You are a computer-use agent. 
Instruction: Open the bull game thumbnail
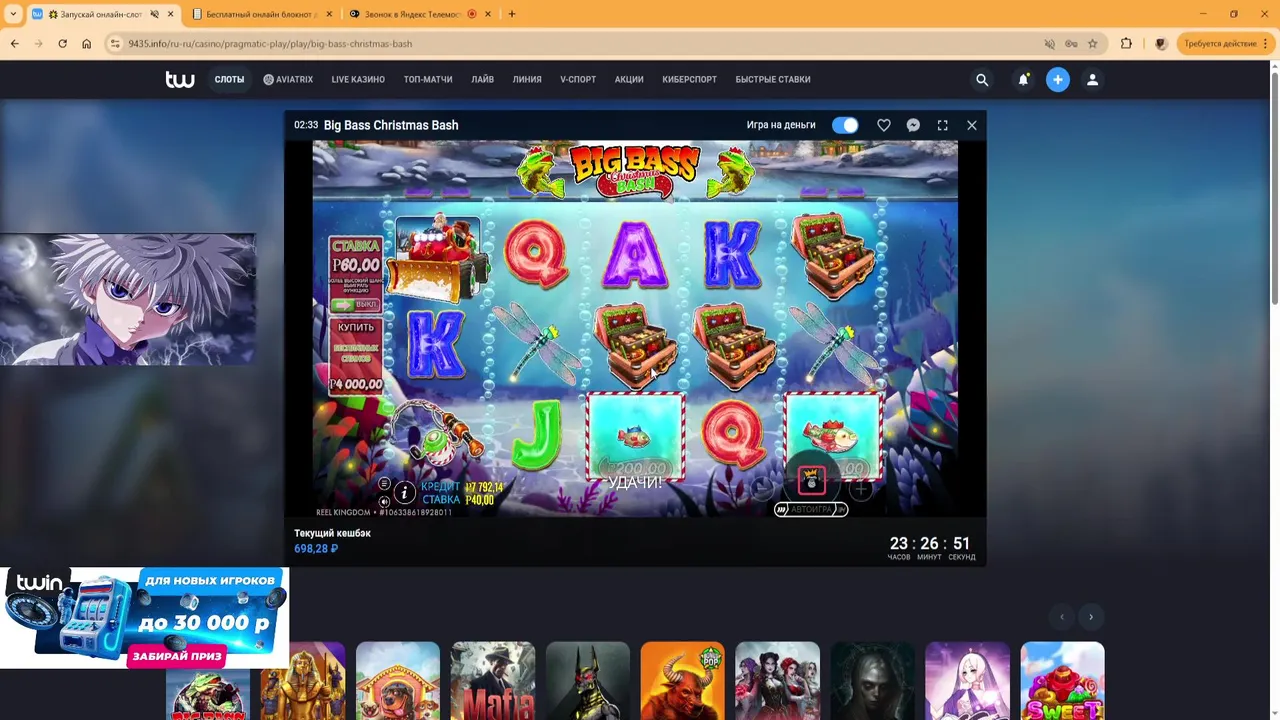683,681
